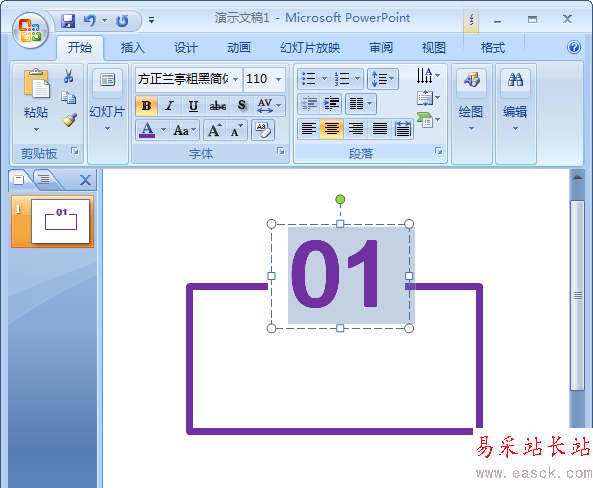The height and width of the screenshot is (488, 593).
Task: Open the 审阅 ribbon tab
Action: click(x=381, y=48)
